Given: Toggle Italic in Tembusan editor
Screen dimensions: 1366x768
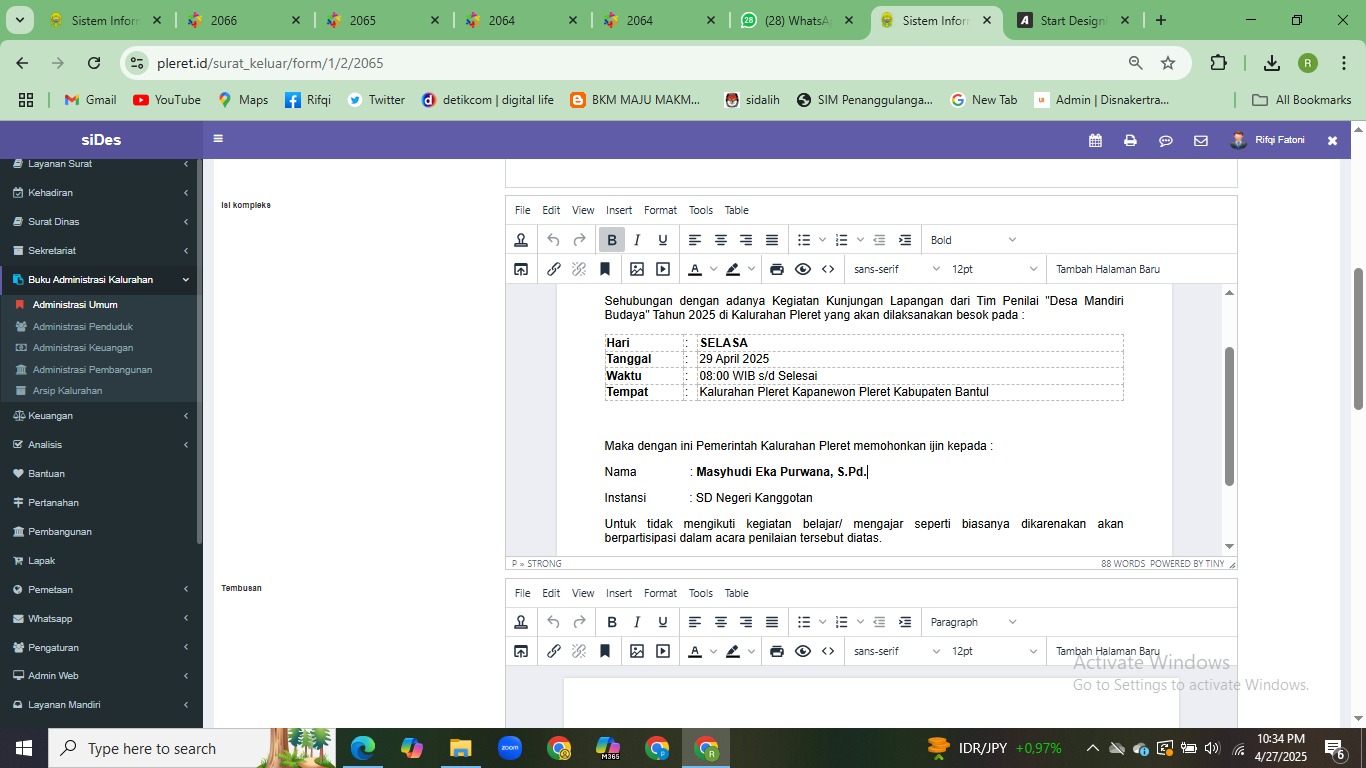Looking at the screenshot, I should point(637,622).
